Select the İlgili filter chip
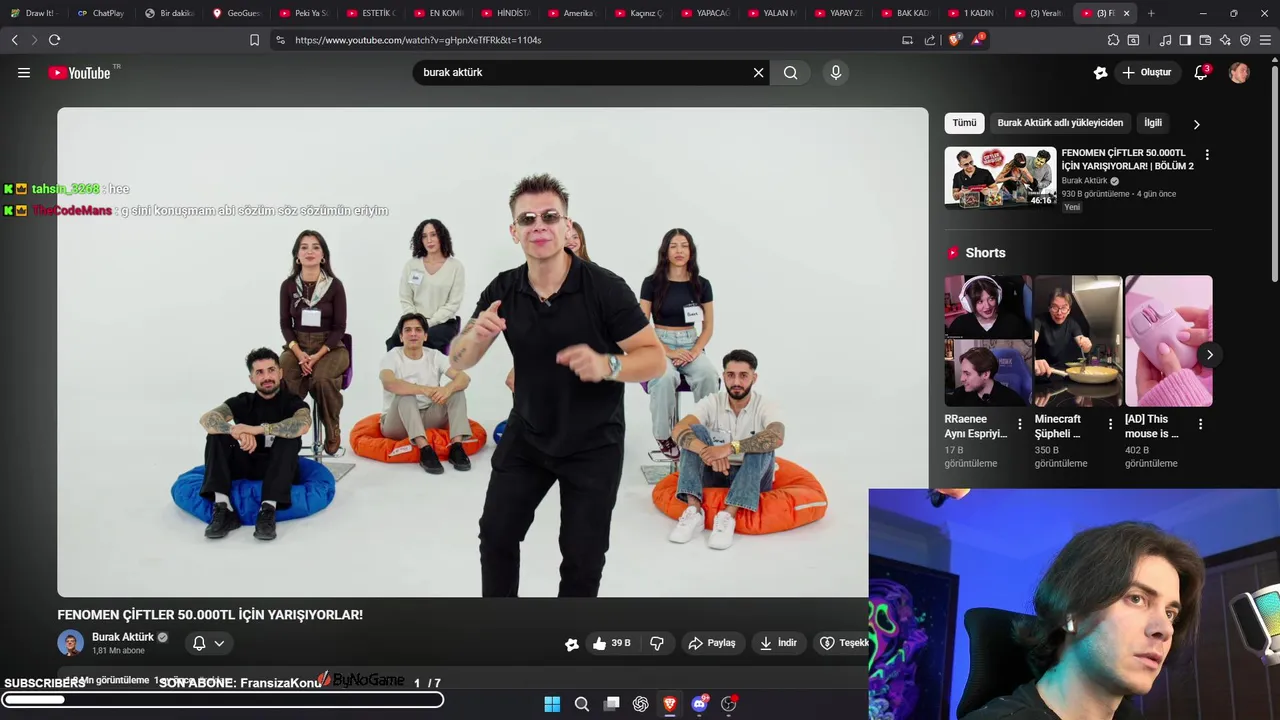The image size is (1280, 720). tap(1153, 123)
